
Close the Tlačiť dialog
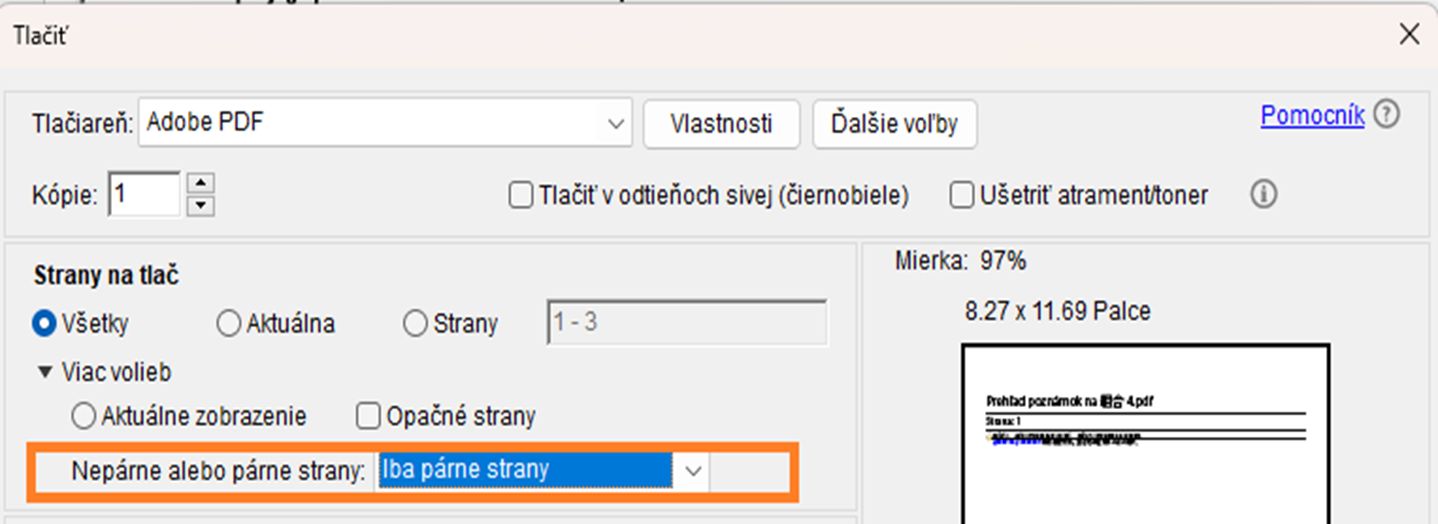tap(1409, 35)
